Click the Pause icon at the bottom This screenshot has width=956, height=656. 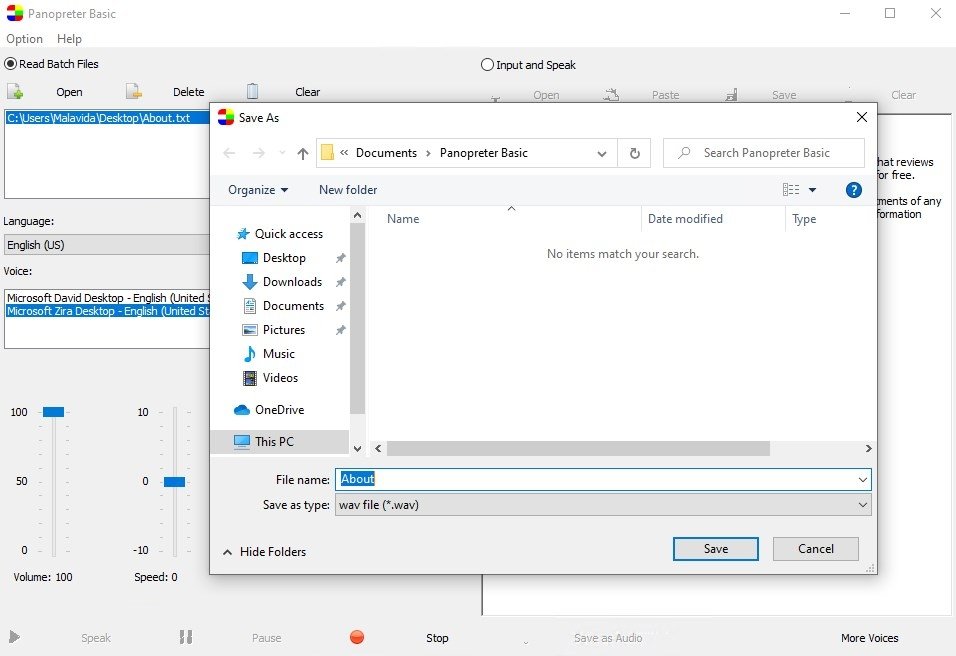(186, 637)
